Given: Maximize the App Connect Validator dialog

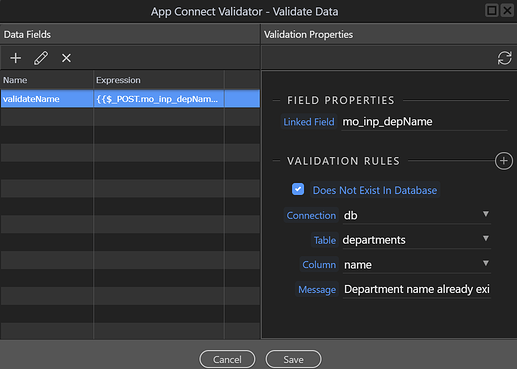Looking at the screenshot, I should [x=491, y=10].
